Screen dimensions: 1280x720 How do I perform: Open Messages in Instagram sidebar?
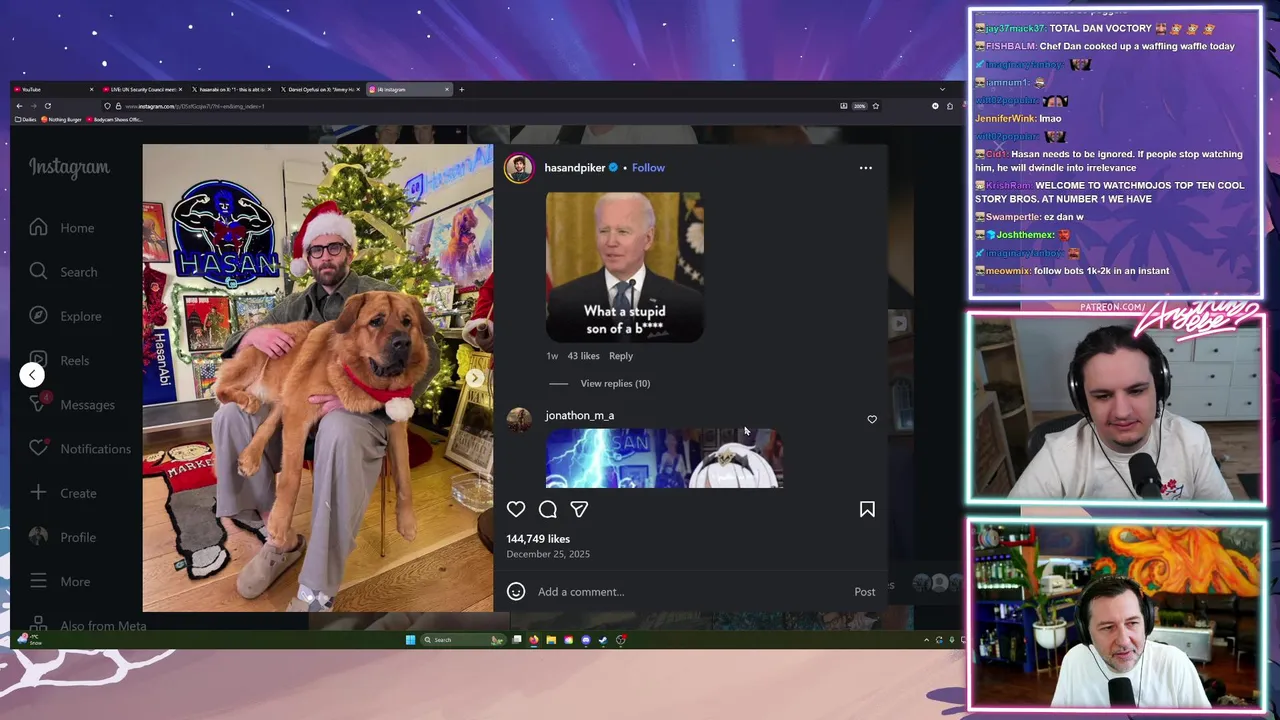[72, 404]
